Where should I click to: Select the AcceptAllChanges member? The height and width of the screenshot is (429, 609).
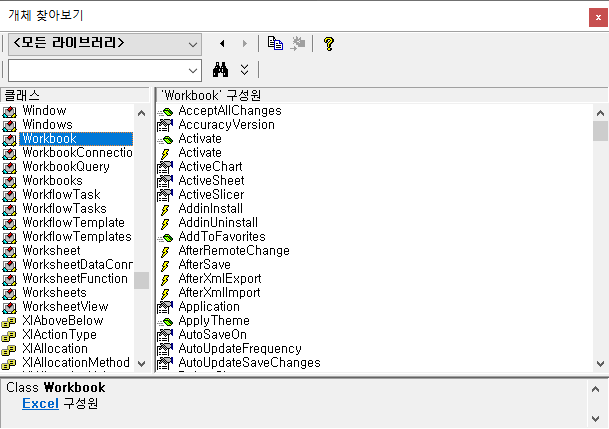(x=230, y=111)
